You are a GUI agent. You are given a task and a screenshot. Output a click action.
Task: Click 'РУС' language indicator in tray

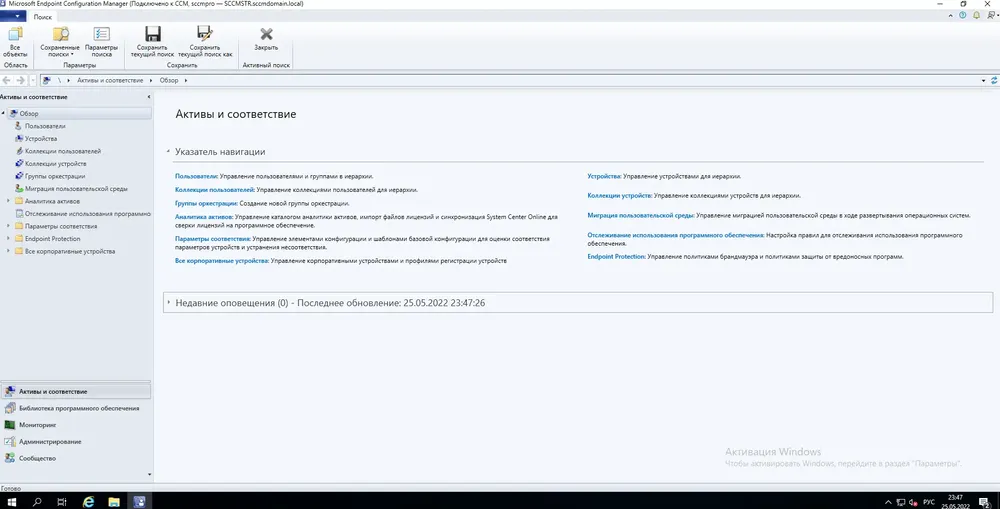[x=929, y=502]
